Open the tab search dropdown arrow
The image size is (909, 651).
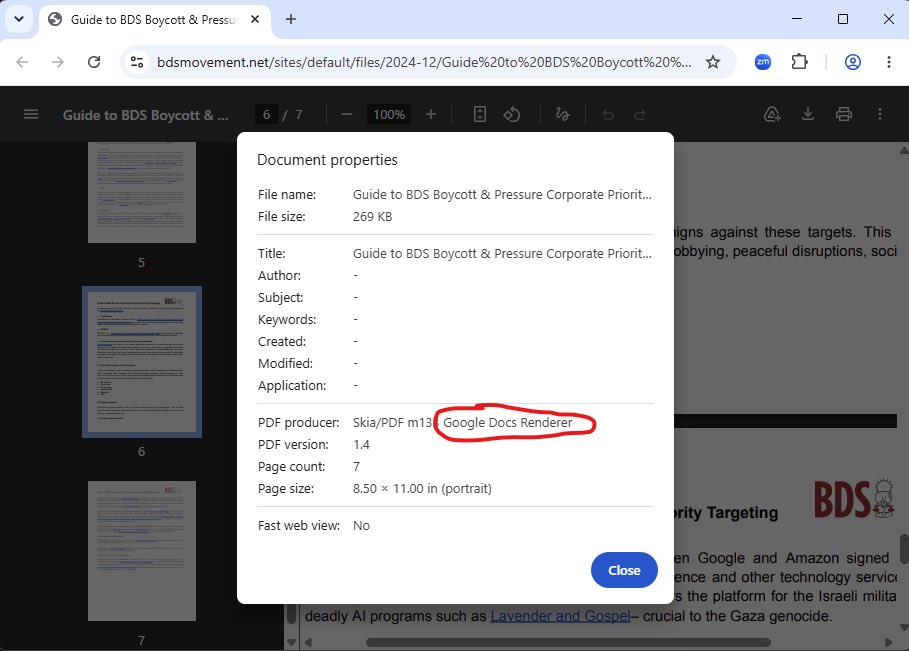pos(19,19)
